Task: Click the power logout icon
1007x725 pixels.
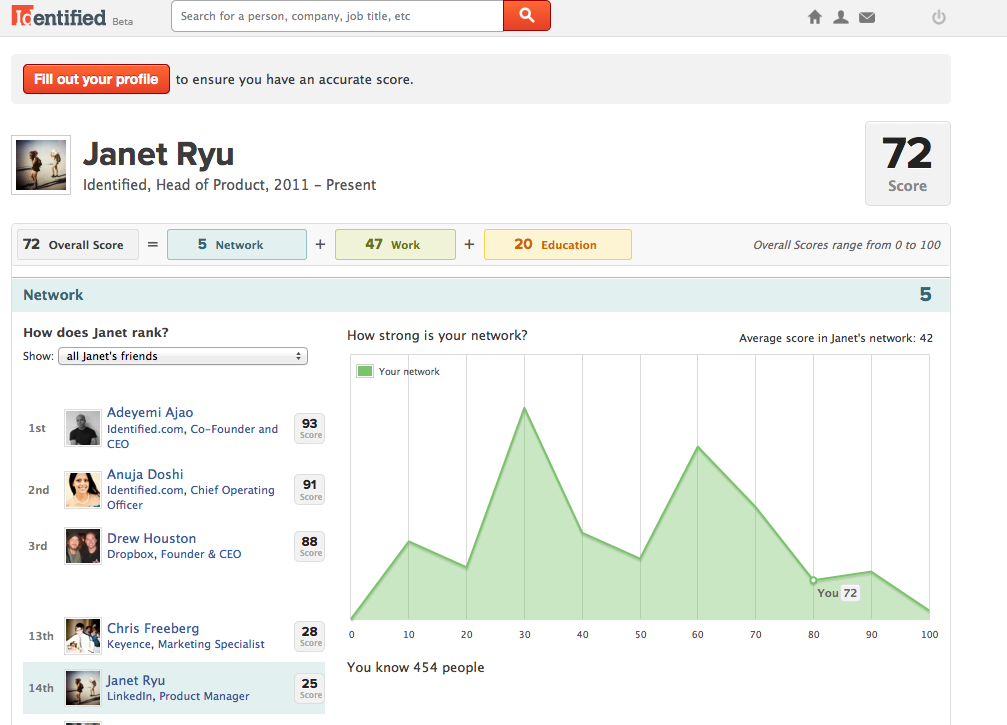Action: click(938, 17)
